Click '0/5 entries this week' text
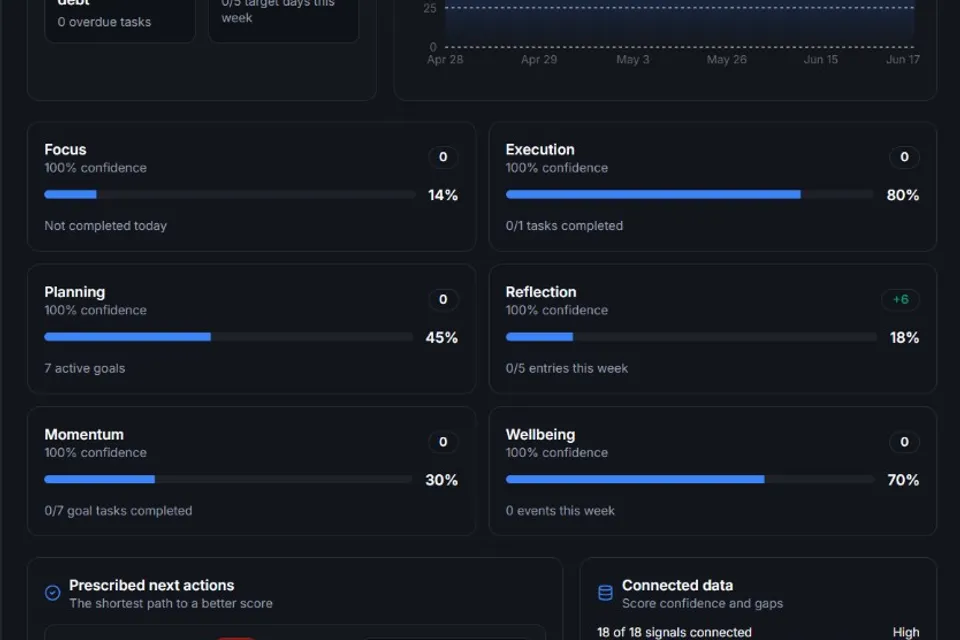The image size is (960, 640). (x=566, y=369)
